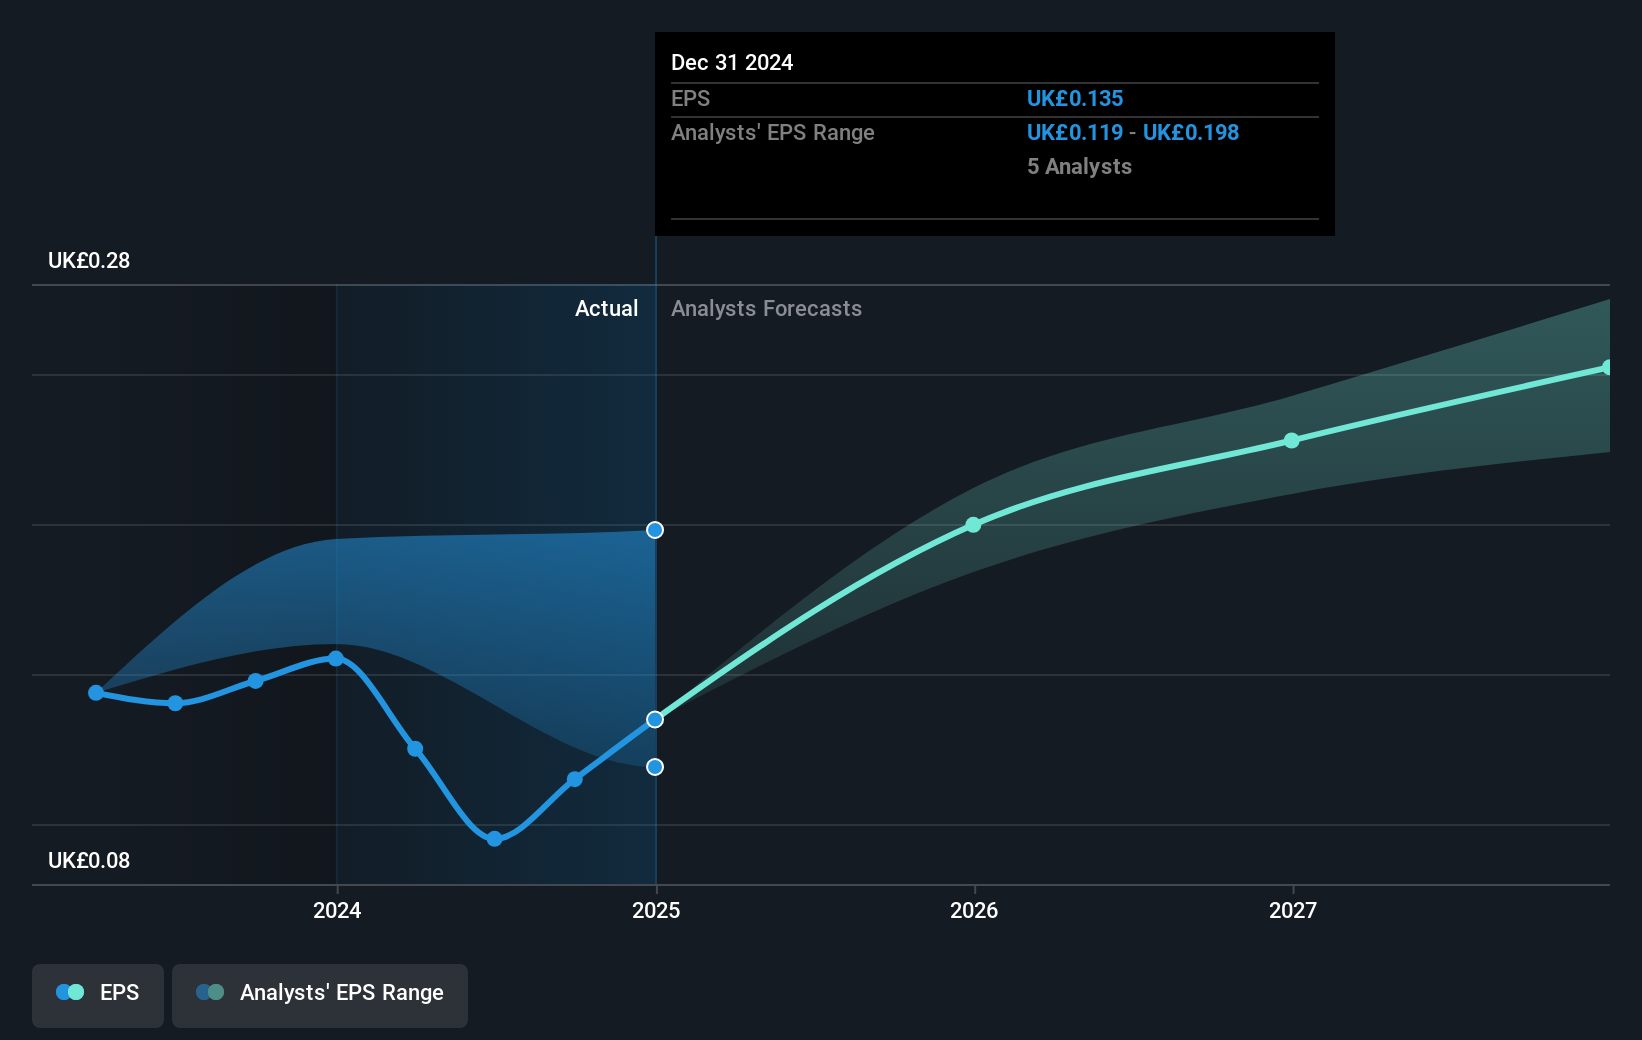The width and height of the screenshot is (1642, 1040).
Task: Select the 2027 forecast data point
Action: 1292,440
